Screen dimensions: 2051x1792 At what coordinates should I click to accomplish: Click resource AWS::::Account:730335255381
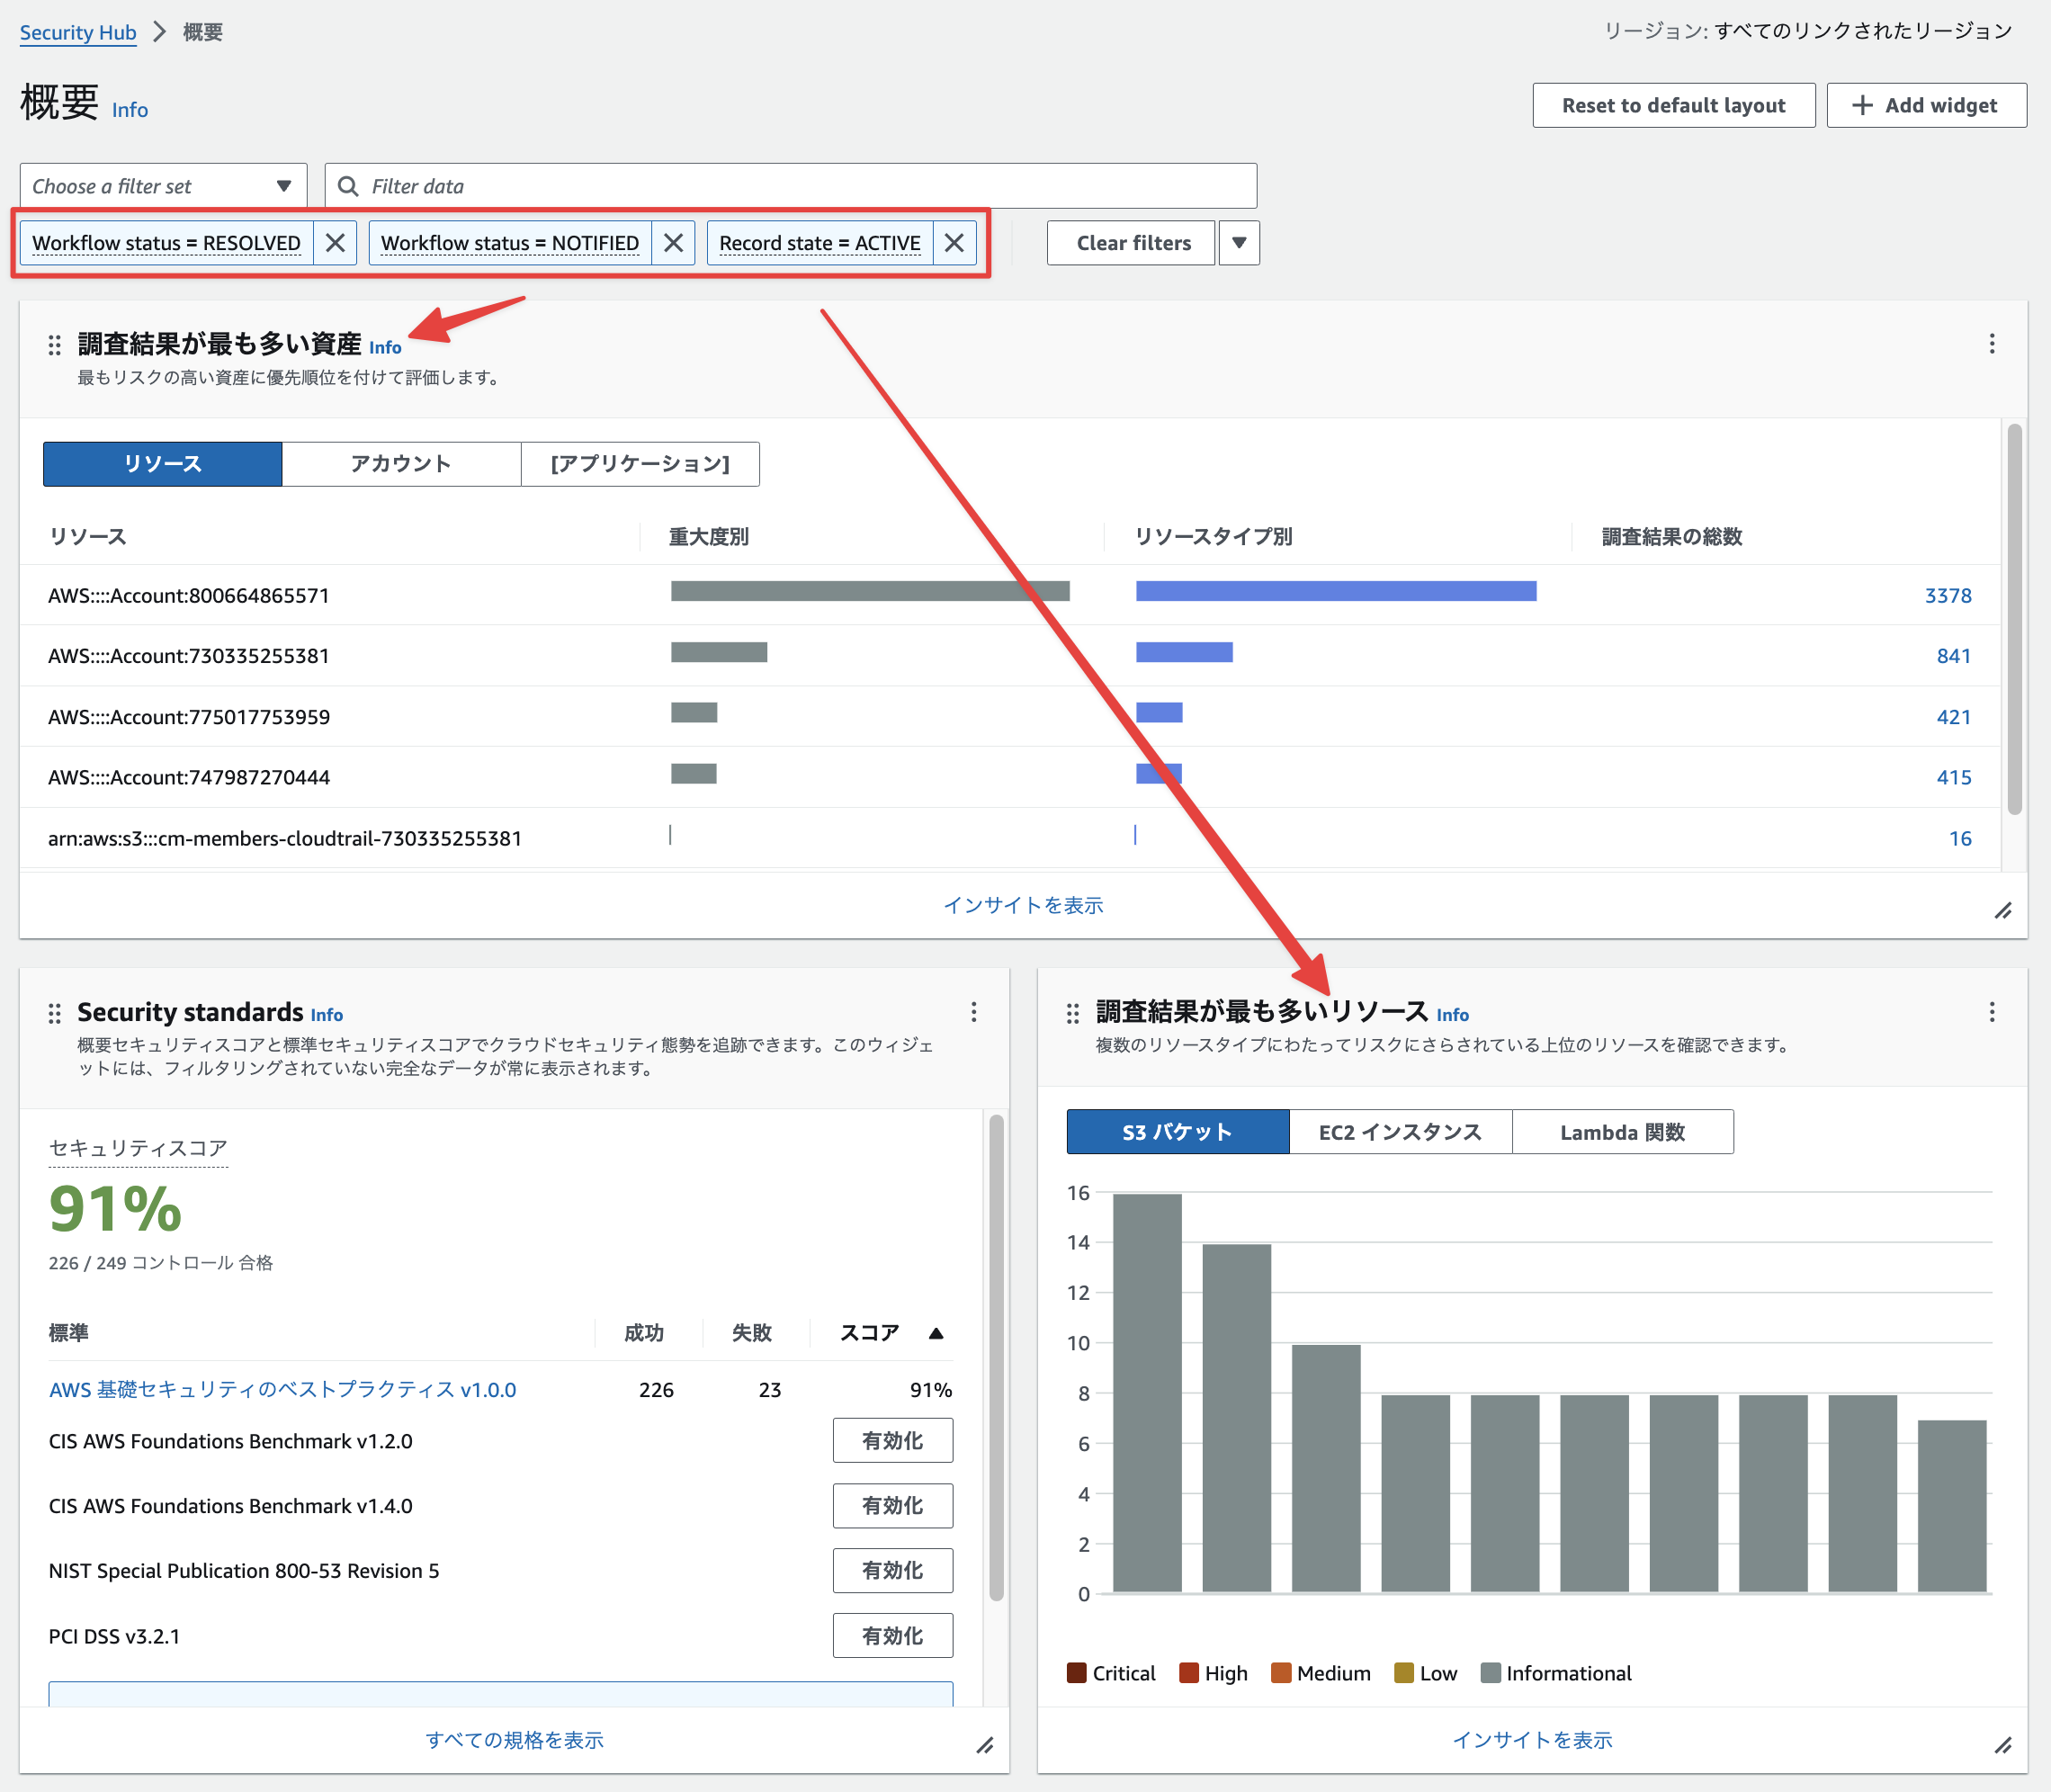pos(189,656)
